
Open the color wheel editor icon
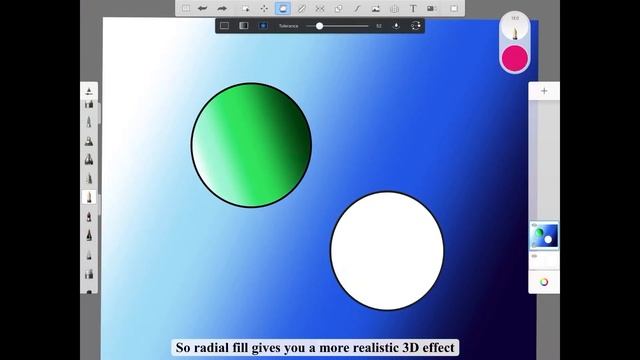pos(544,282)
